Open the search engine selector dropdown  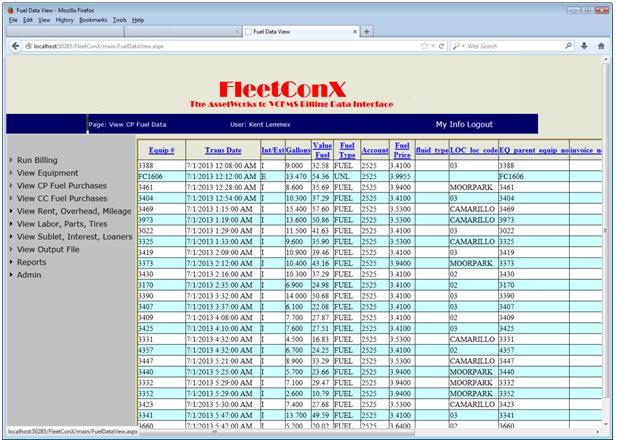pos(458,46)
